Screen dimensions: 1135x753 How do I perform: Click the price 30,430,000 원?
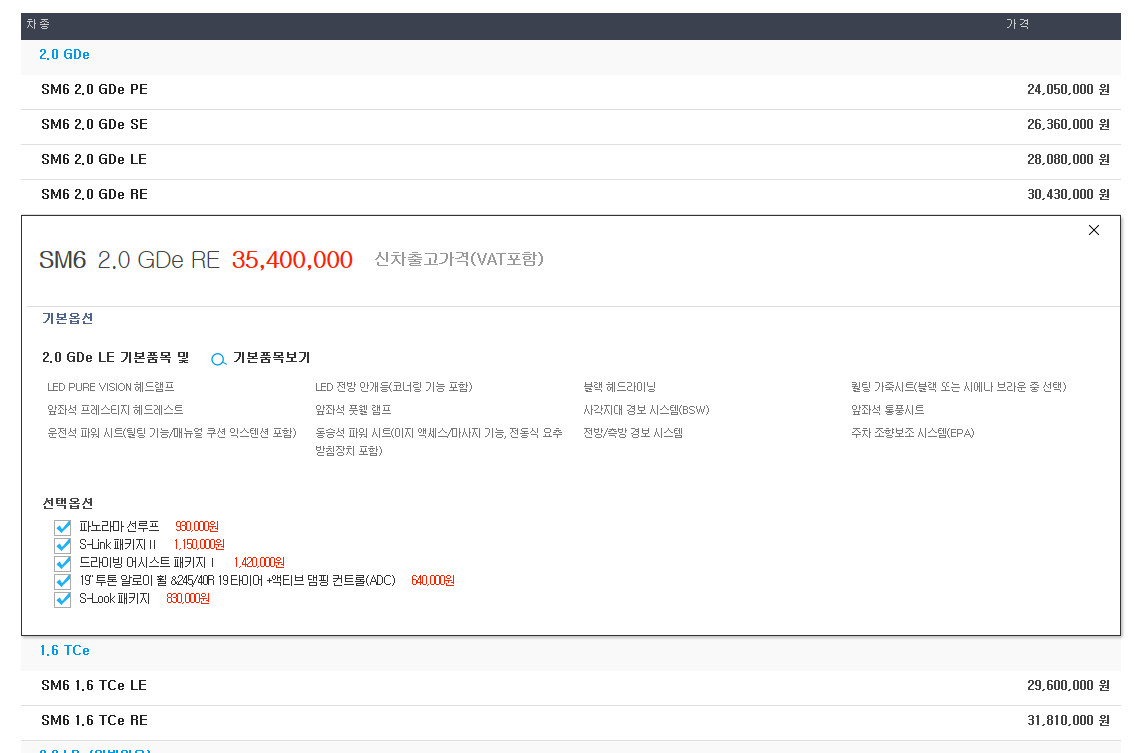point(1068,195)
